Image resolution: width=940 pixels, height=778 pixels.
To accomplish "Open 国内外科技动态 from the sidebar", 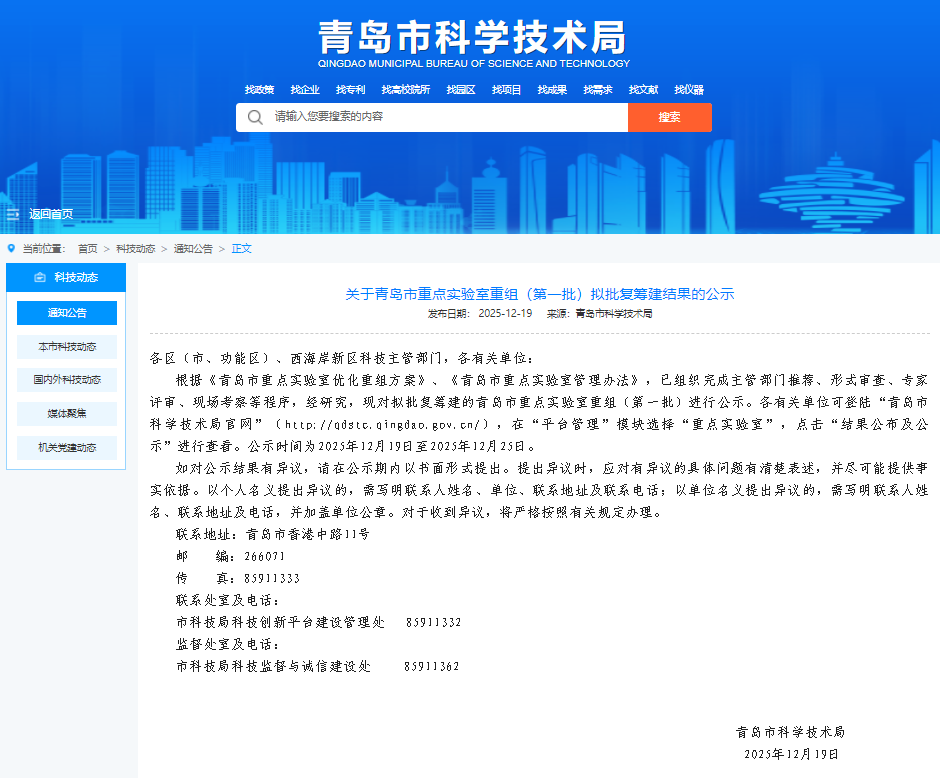I will 66,380.
